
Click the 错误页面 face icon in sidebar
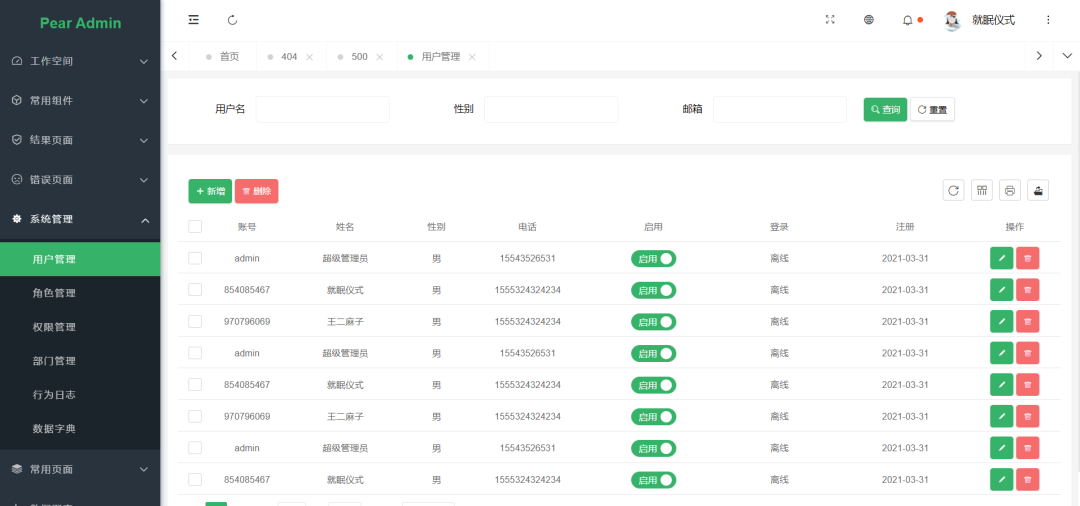17,180
